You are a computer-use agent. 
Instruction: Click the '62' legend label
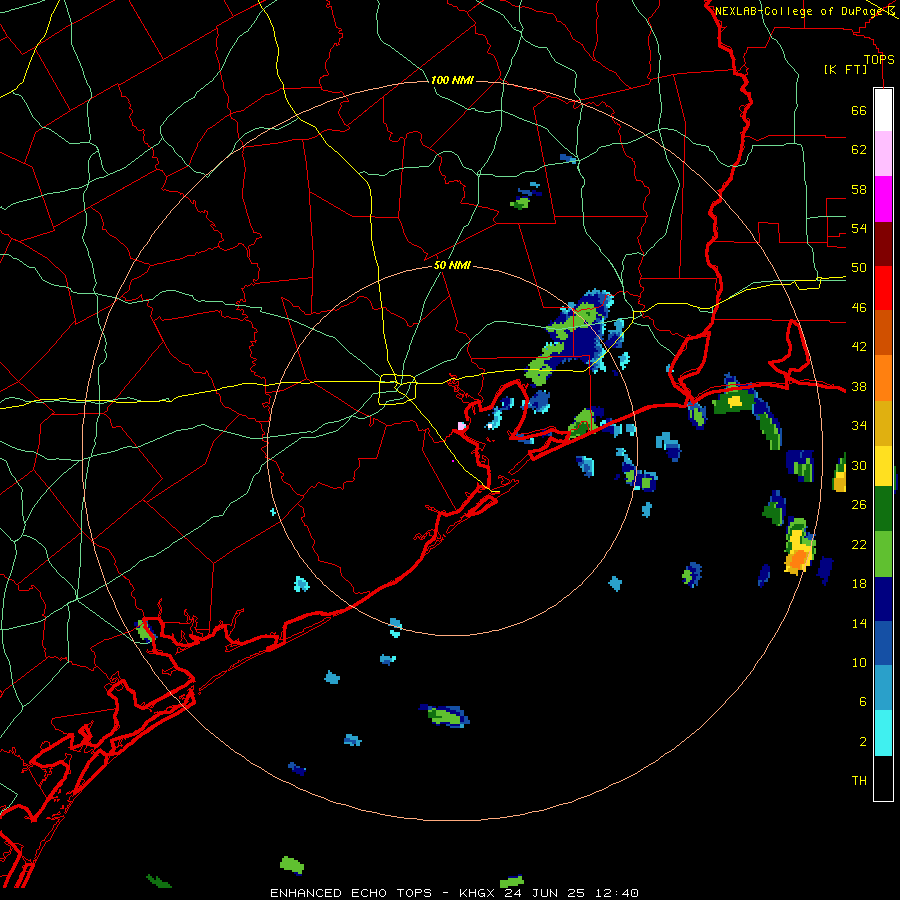859,150
